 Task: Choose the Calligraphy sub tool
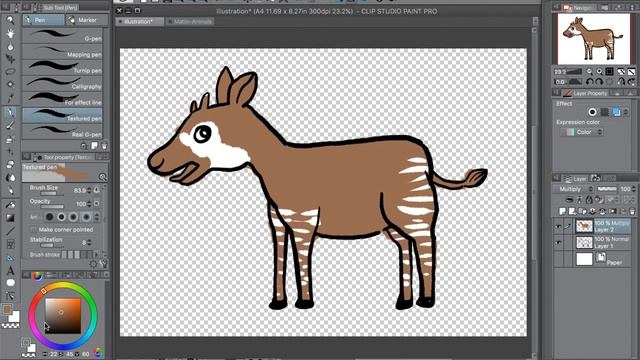pyautogui.click(x=62, y=84)
